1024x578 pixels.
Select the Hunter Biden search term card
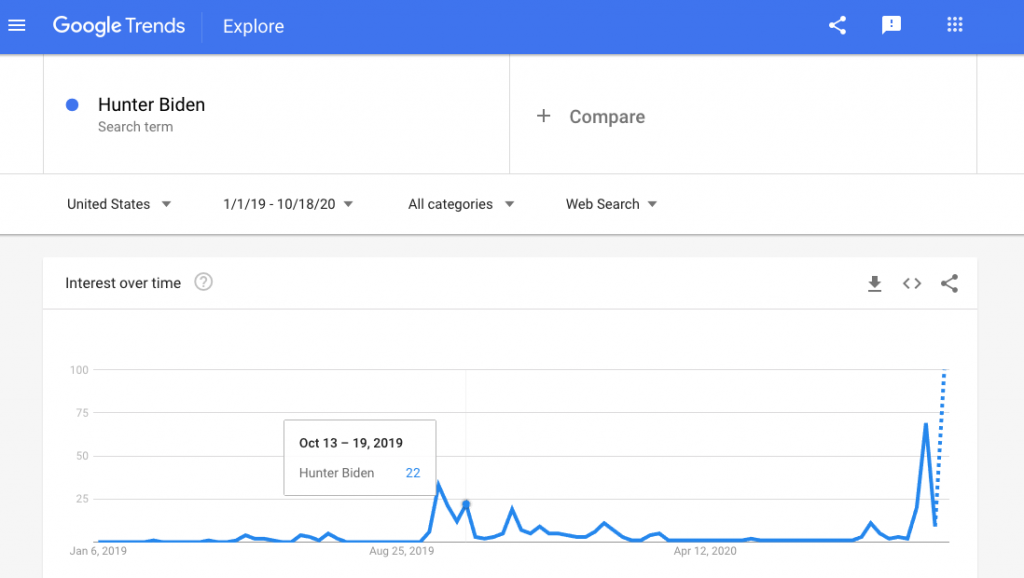151,104
